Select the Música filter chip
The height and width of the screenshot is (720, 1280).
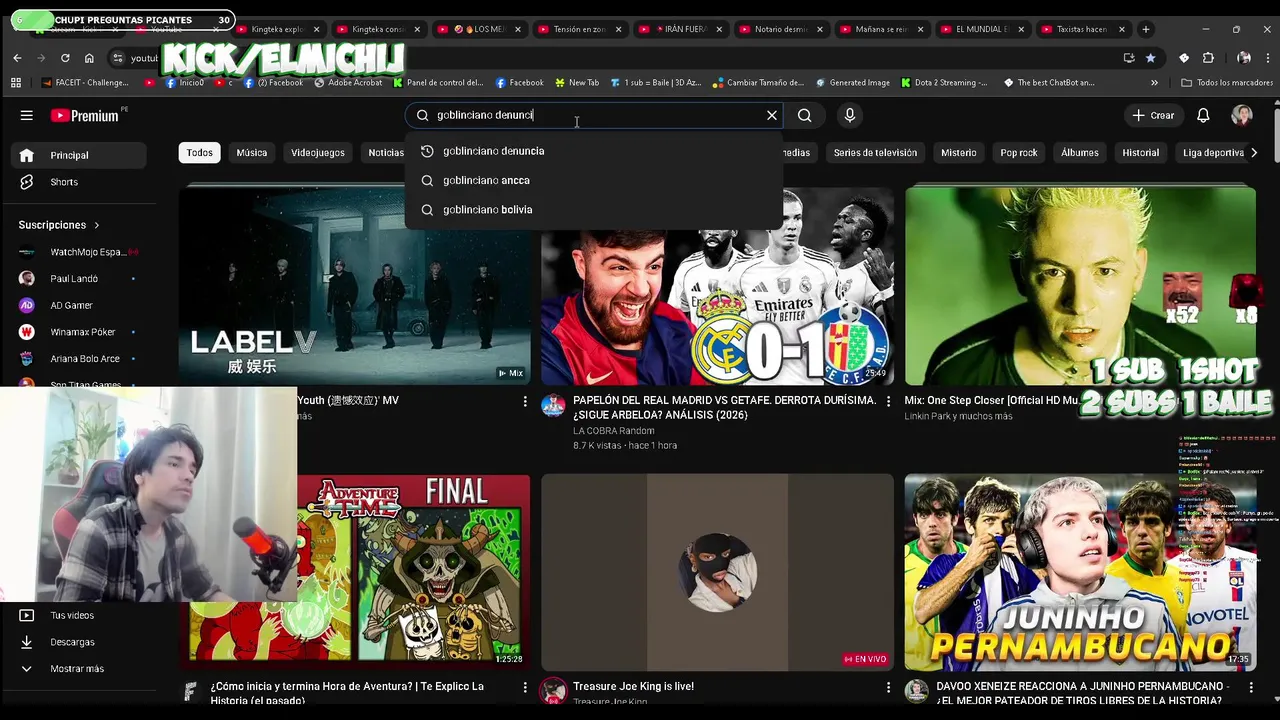[x=252, y=153]
